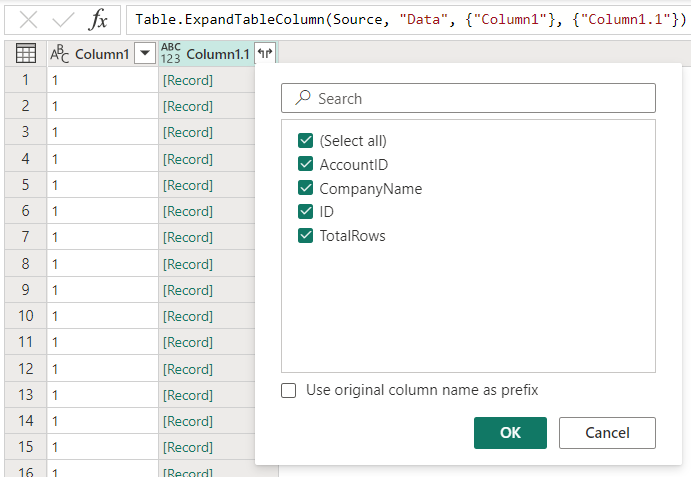Viewport: 691px width, 477px height.
Task: Click the formula bar text
Action: point(400,20)
